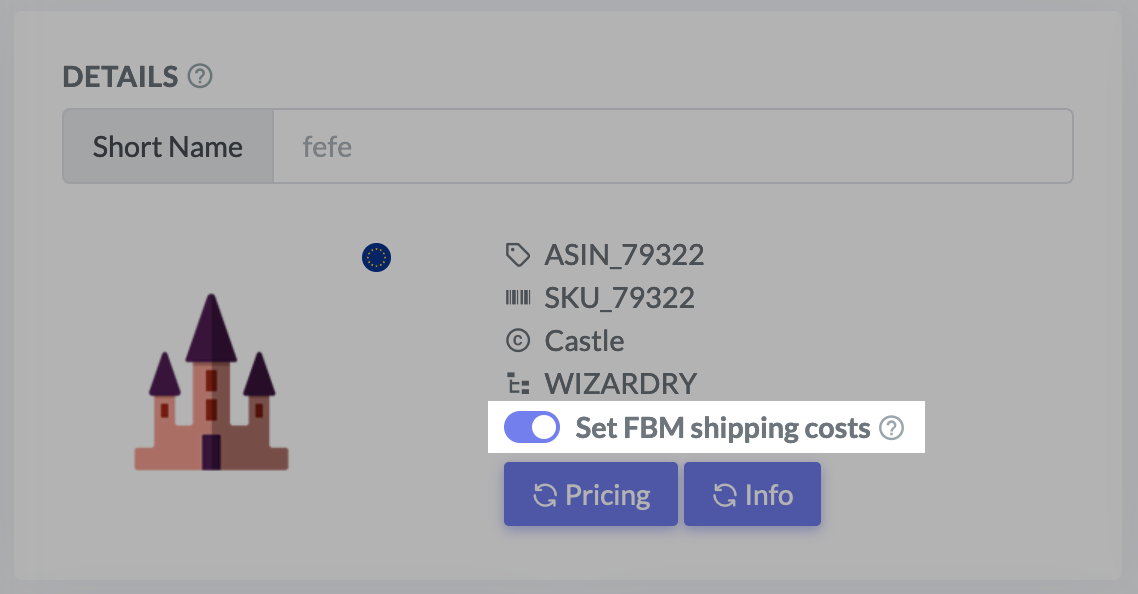Click the copyright brand icon beside Castle

517,341
